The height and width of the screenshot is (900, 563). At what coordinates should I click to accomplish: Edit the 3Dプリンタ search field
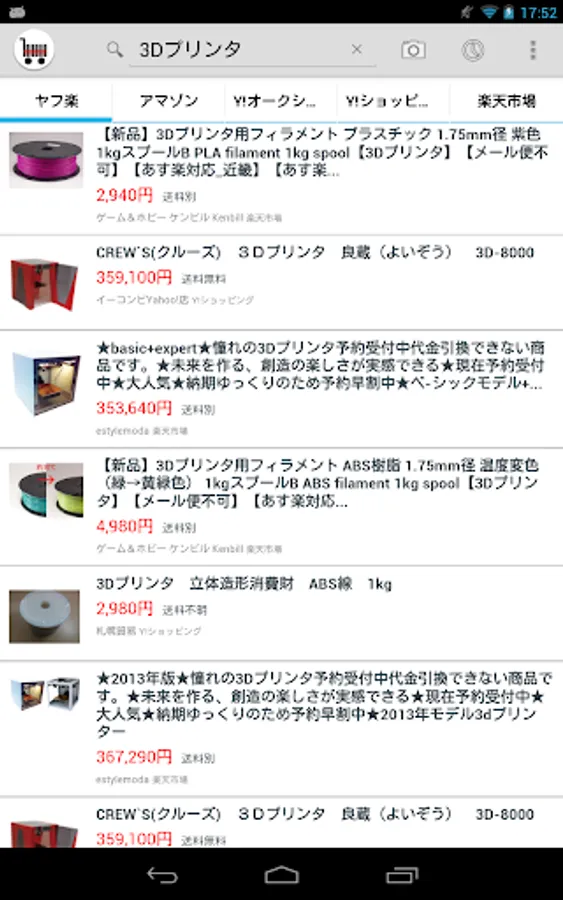(x=241, y=50)
